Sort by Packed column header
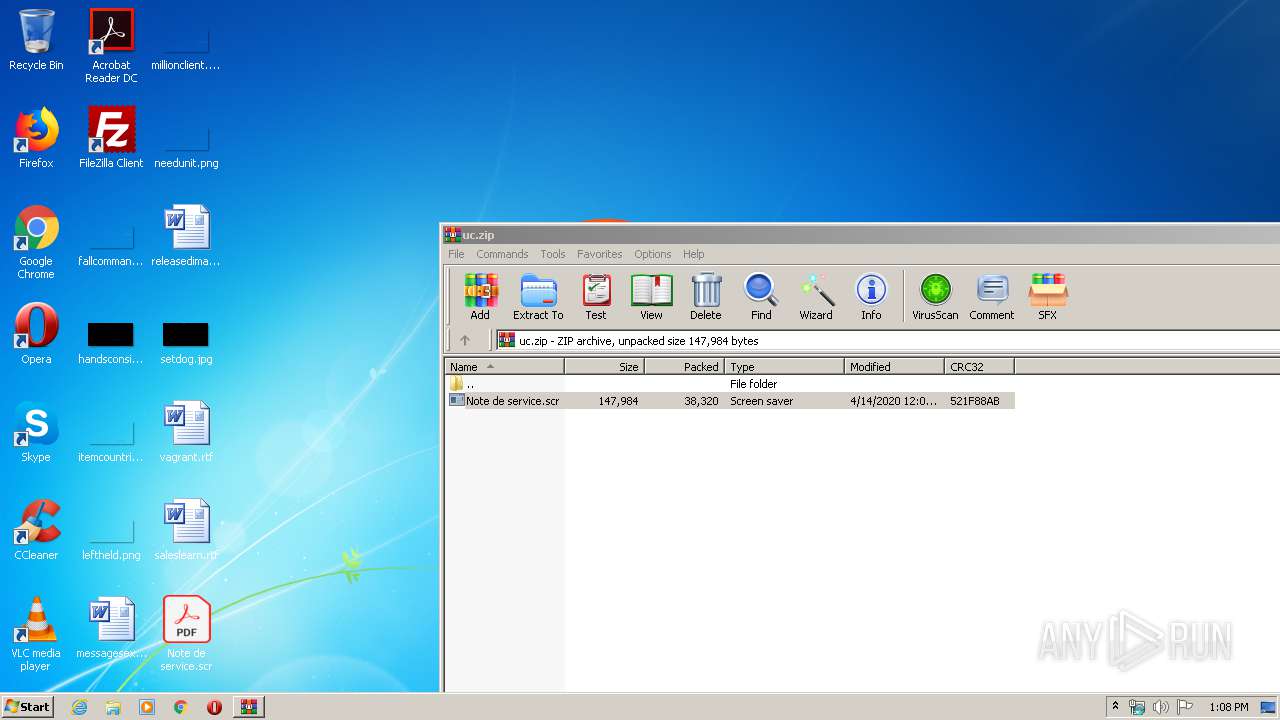The height and width of the screenshot is (720, 1280). [x=685, y=367]
